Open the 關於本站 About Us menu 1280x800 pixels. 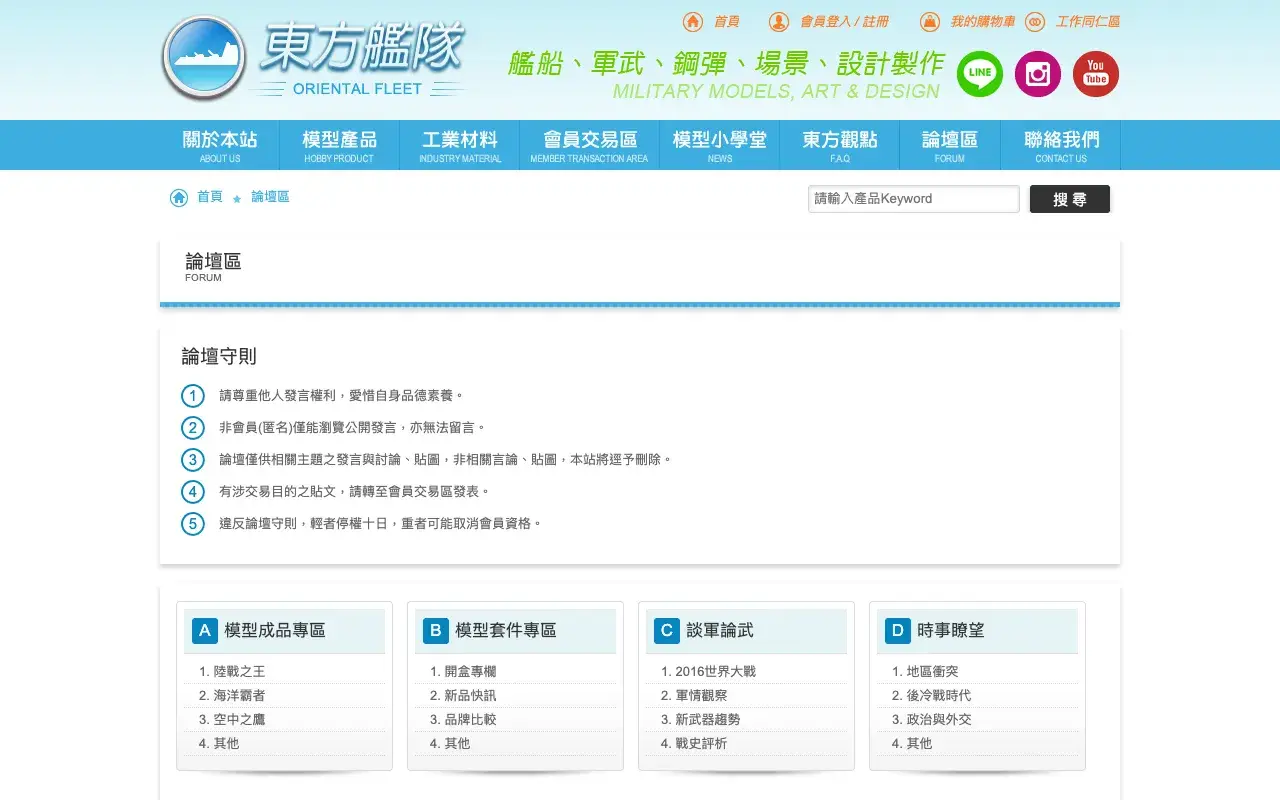tap(220, 145)
